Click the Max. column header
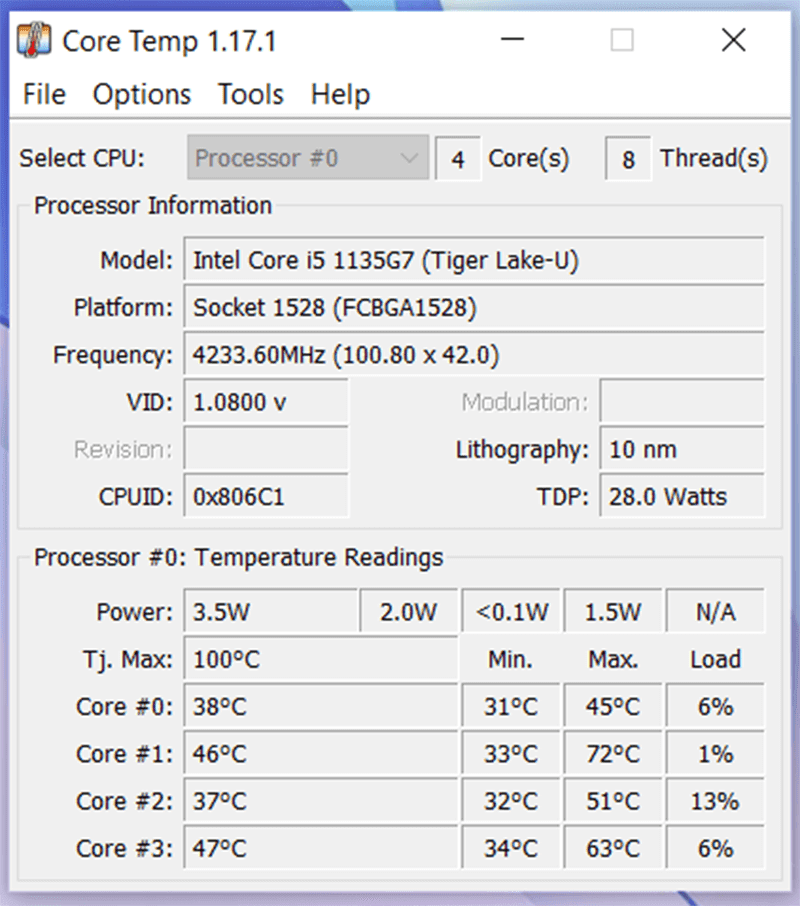This screenshot has height=906, width=800. pyautogui.click(x=613, y=659)
